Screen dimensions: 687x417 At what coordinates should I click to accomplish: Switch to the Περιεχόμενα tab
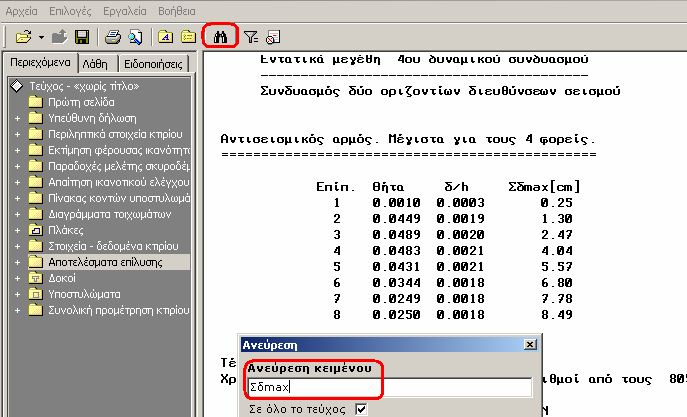[x=40, y=63]
